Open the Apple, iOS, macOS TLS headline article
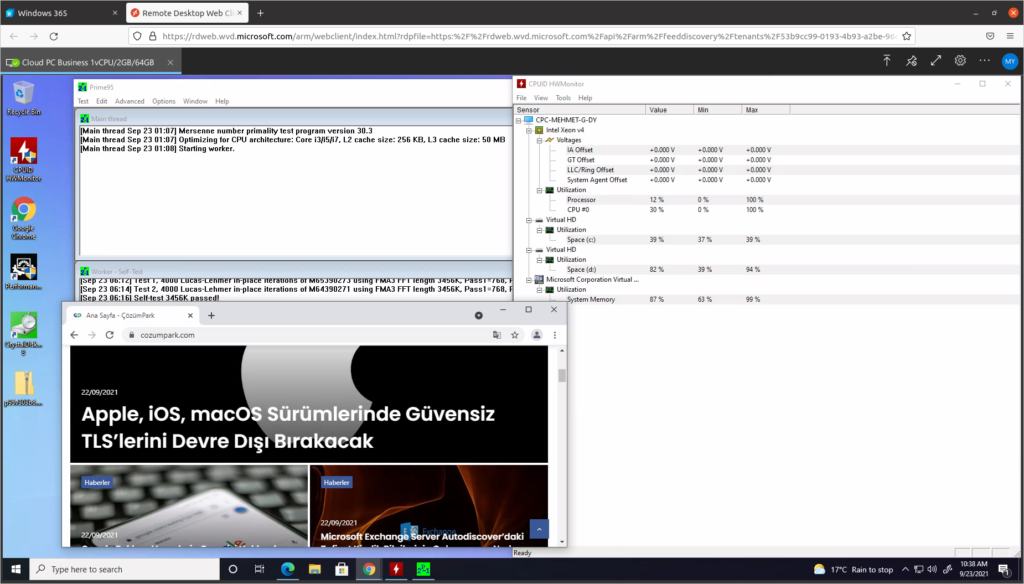The image size is (1024, 584). (288, 427)
